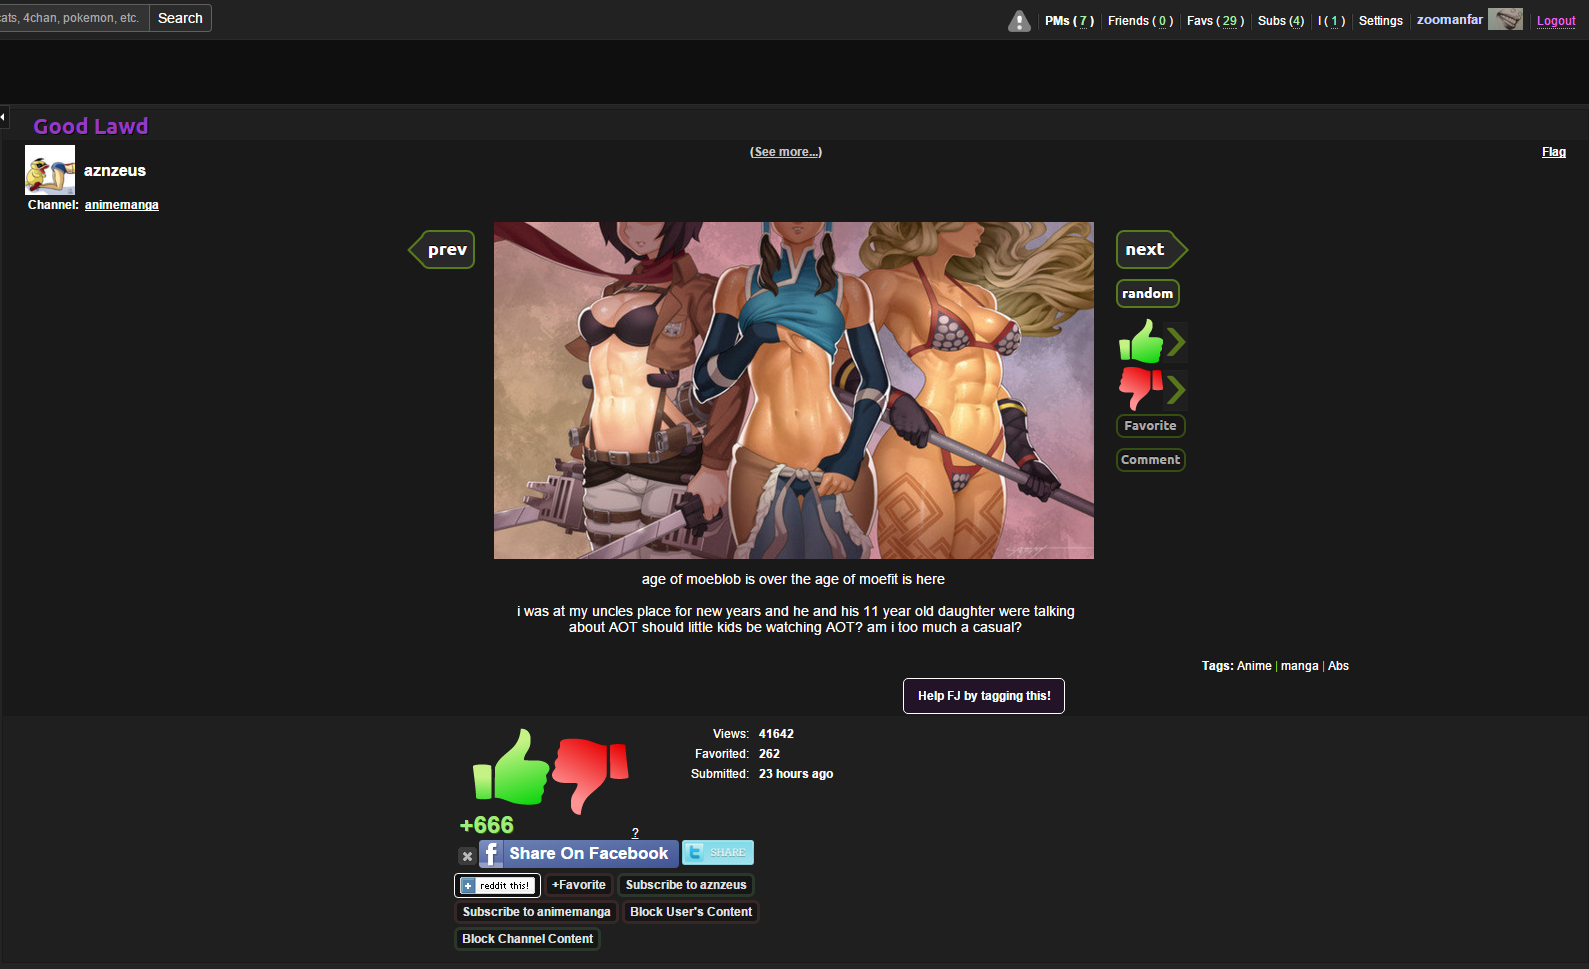Click the warning alert icon in top bar
Screen dimensions: 1589x969
[1019, 21]
